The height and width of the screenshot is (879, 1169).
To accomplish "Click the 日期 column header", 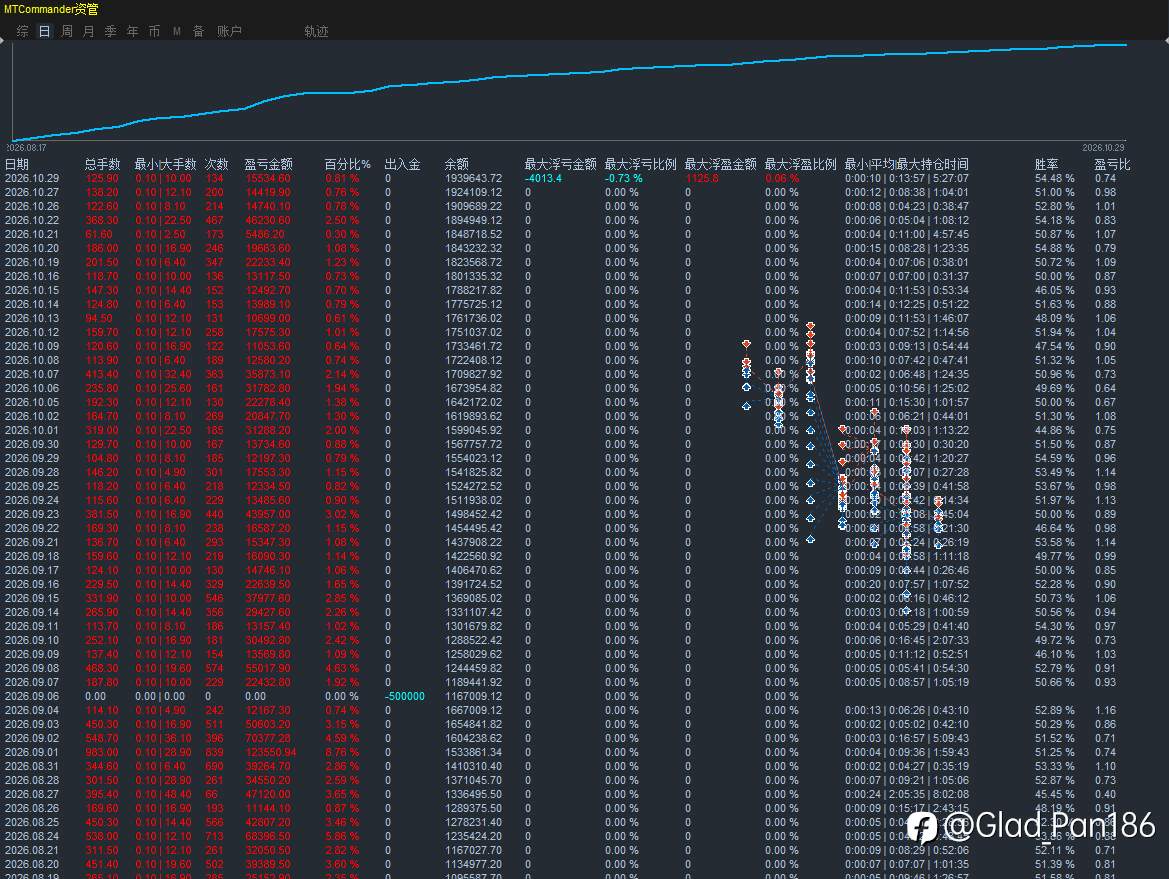I will coord(17,164).
